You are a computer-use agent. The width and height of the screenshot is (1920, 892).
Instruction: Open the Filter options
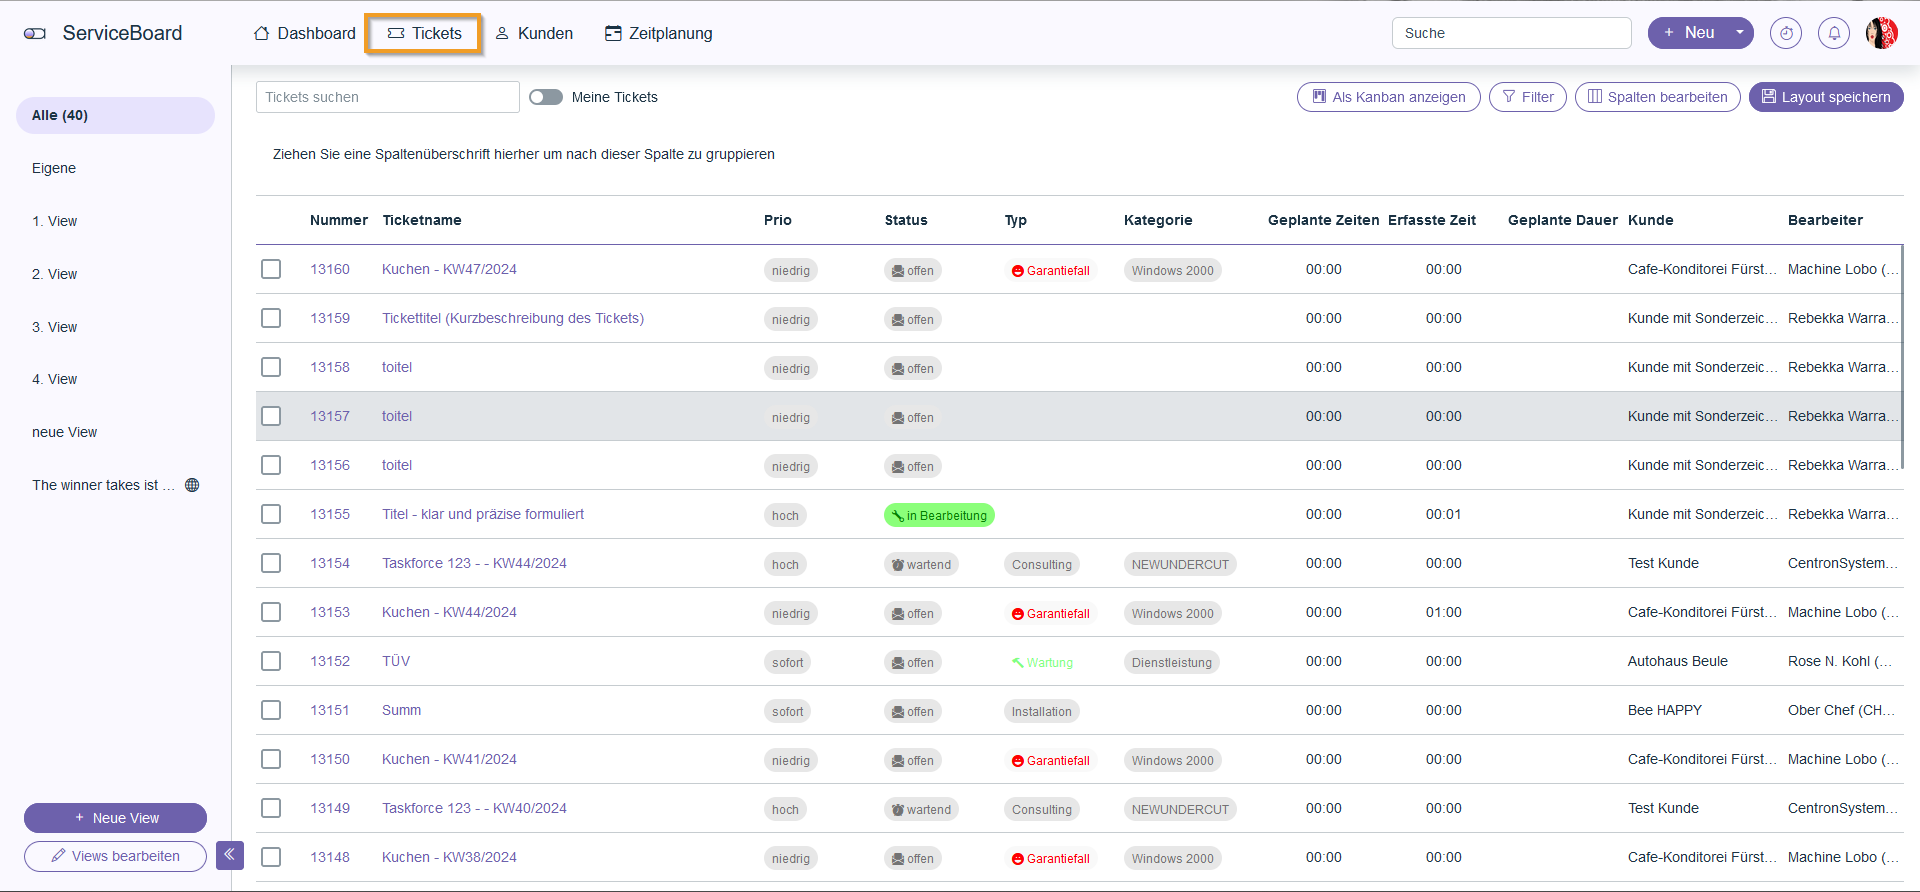pos(1527,97)
